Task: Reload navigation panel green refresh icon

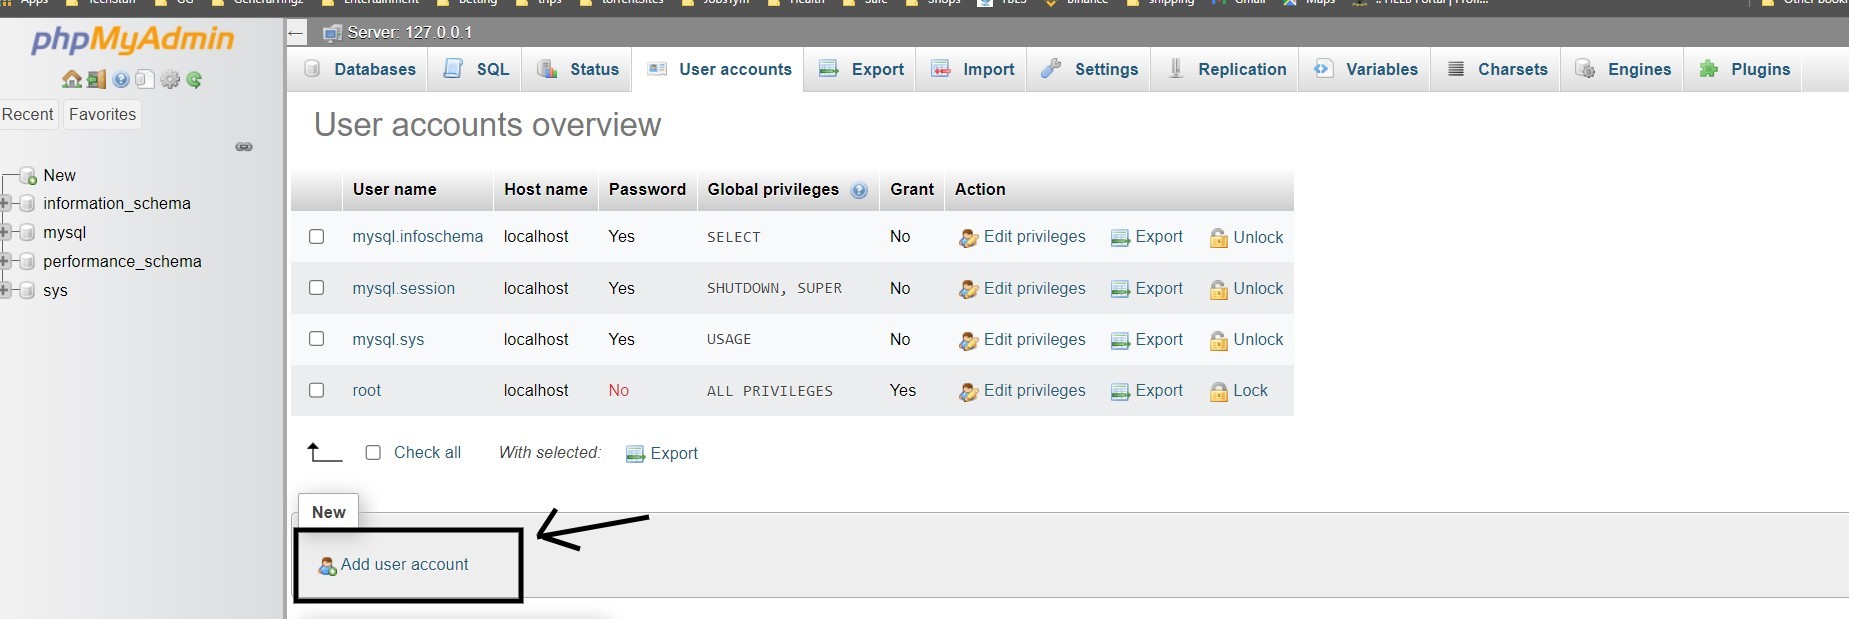Action: coord(194,79)
